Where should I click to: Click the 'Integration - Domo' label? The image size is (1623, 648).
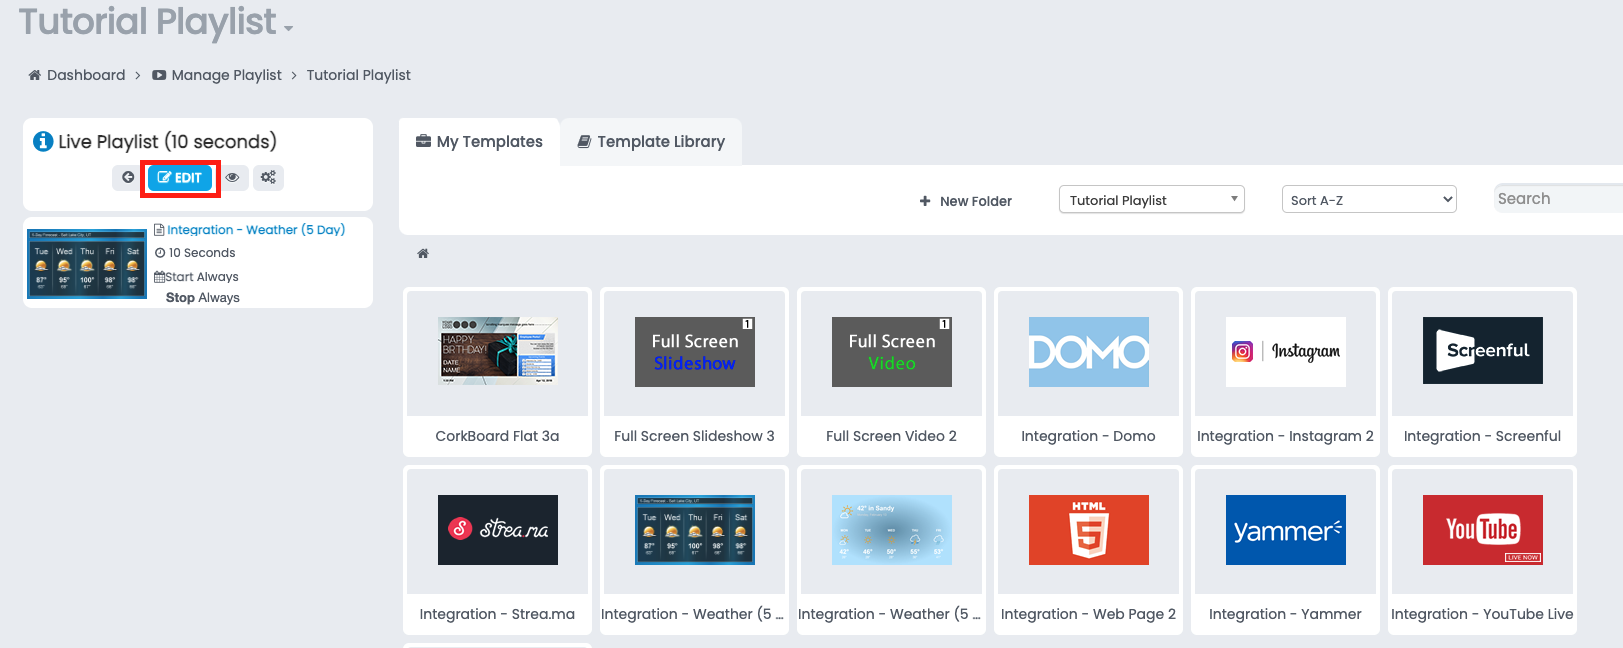(x=1088, y=436)
